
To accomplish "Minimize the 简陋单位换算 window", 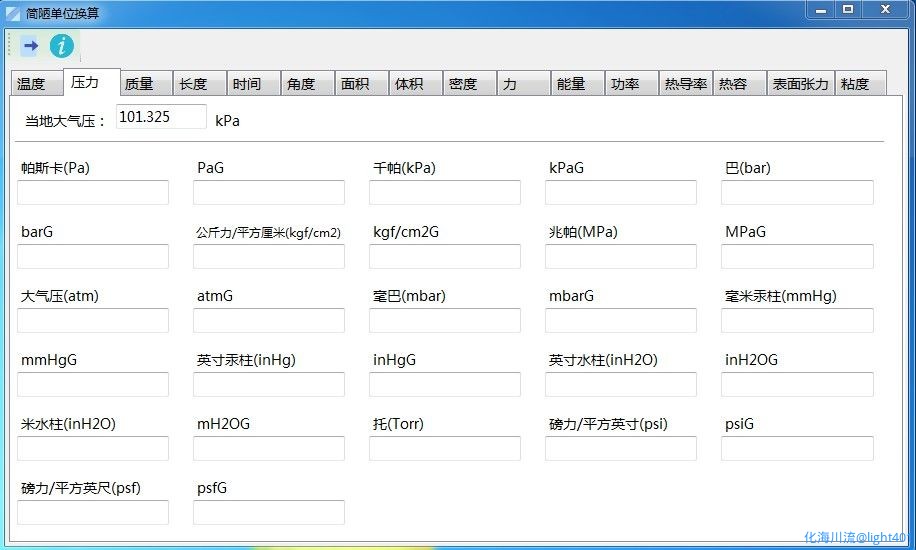I will pos(822,10).
